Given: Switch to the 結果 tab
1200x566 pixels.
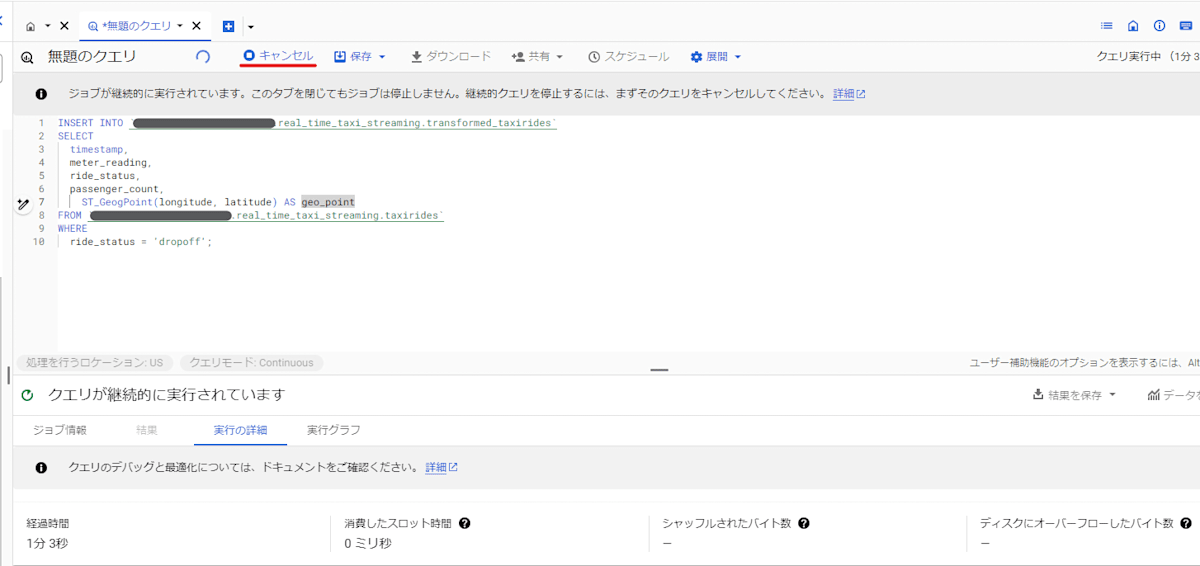Looking at the screenshot, I should tap(147, 430).
